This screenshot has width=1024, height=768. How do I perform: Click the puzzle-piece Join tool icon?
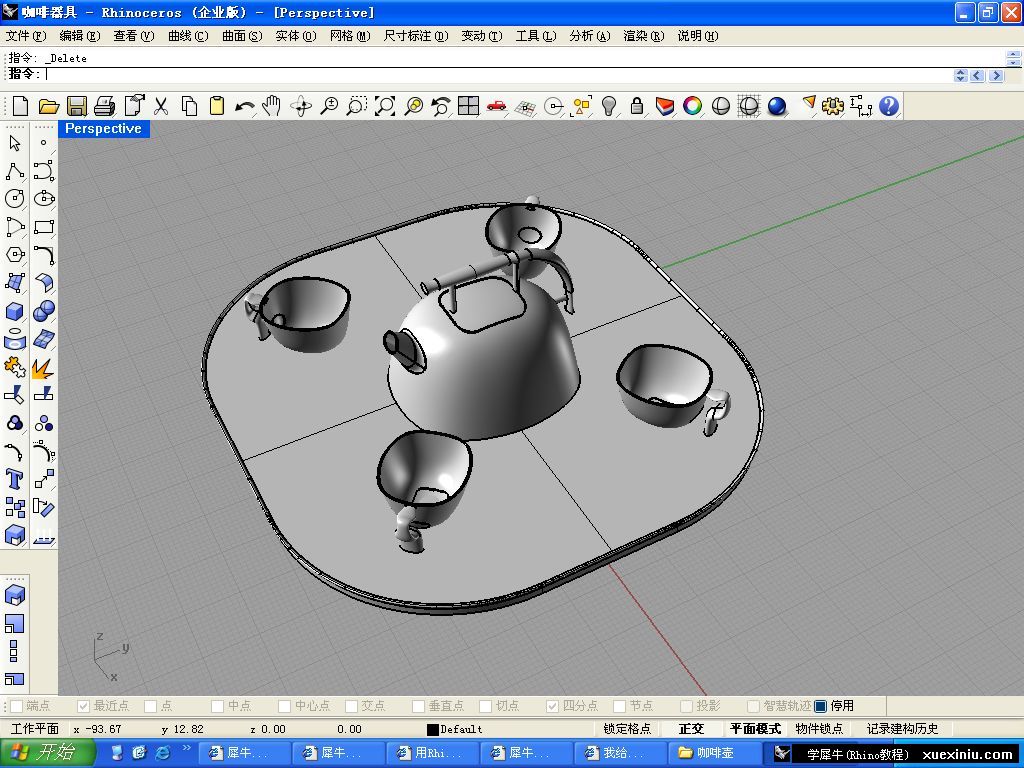coord(15,368)
